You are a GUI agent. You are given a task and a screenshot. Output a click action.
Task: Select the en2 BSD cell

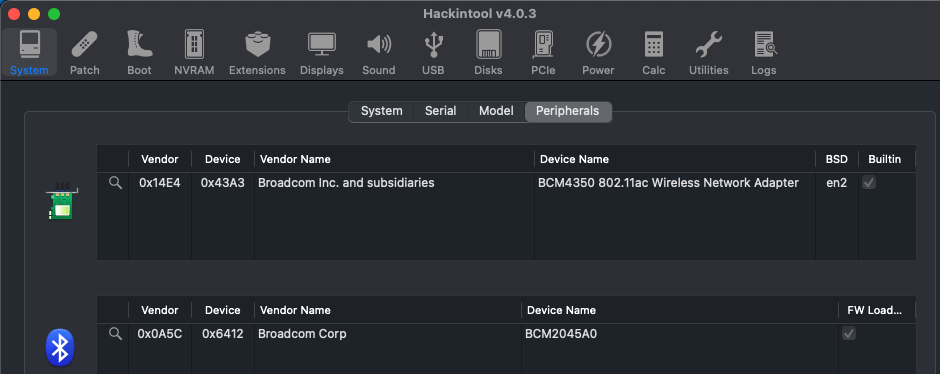(837, 183)
